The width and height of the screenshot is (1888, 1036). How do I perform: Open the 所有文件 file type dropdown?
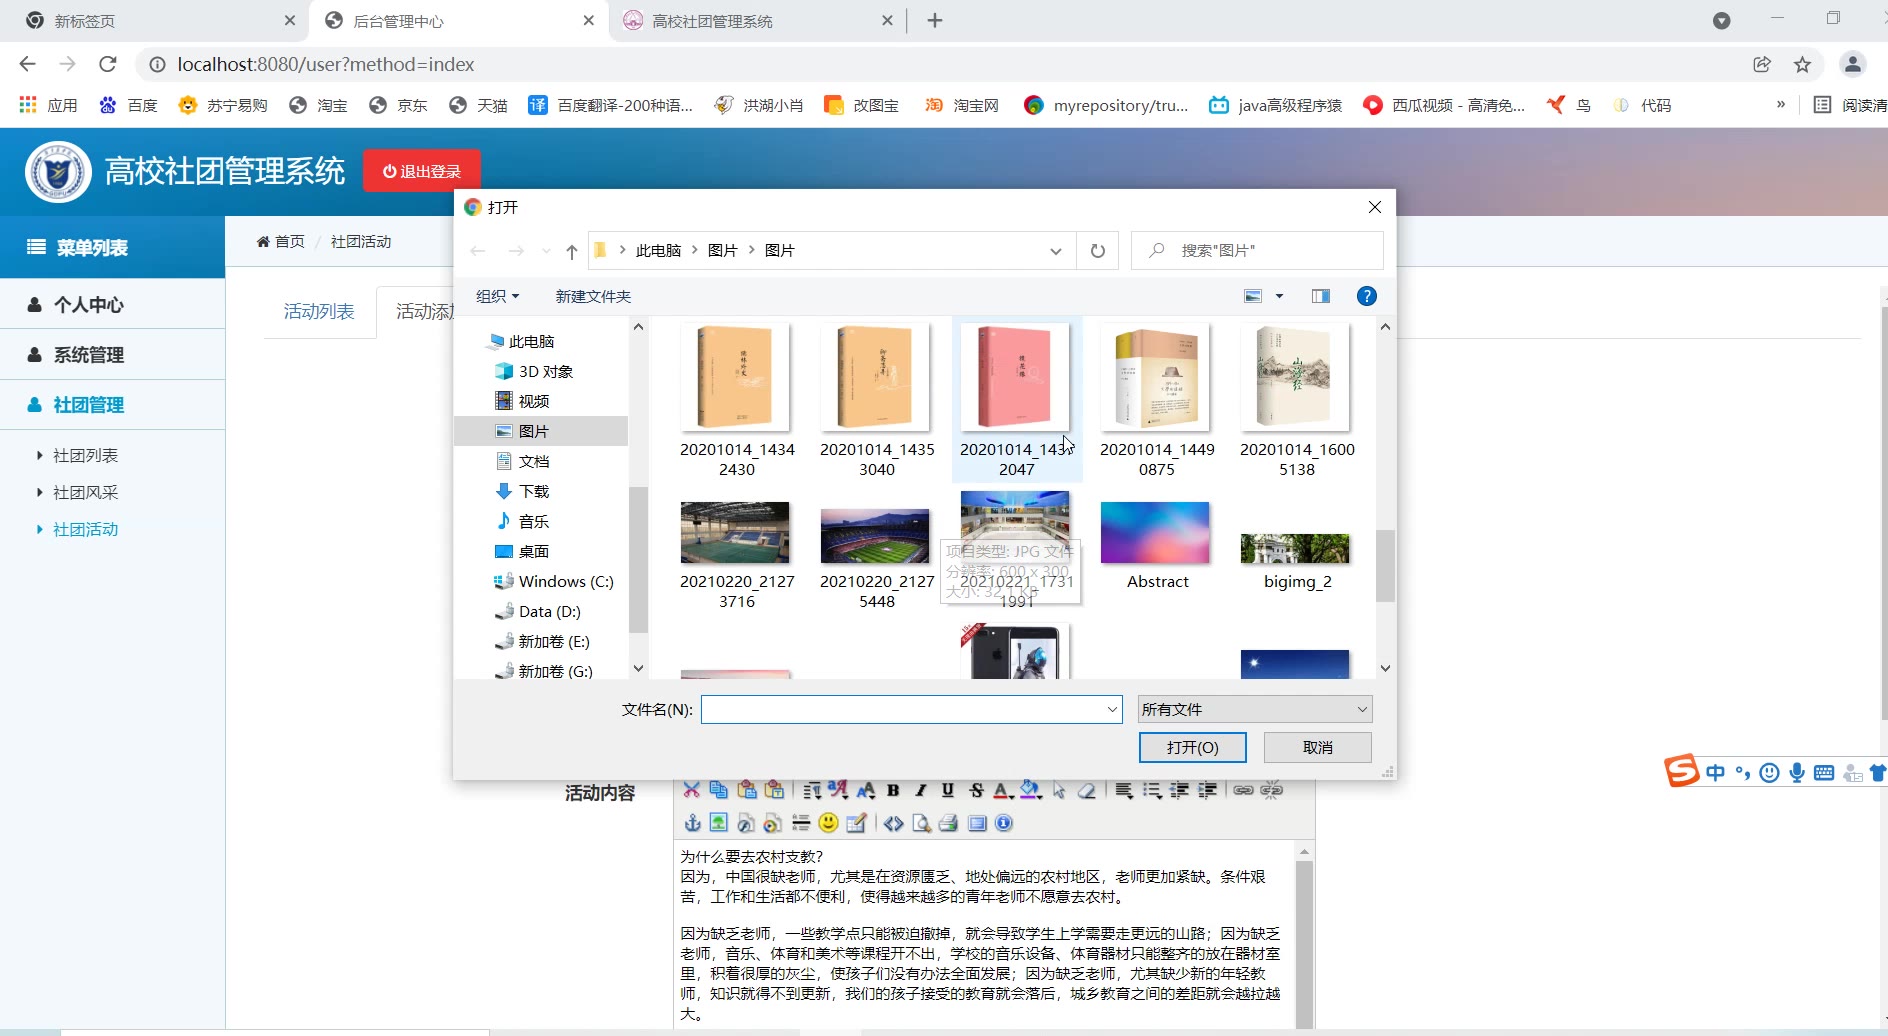click(1255, 709)
